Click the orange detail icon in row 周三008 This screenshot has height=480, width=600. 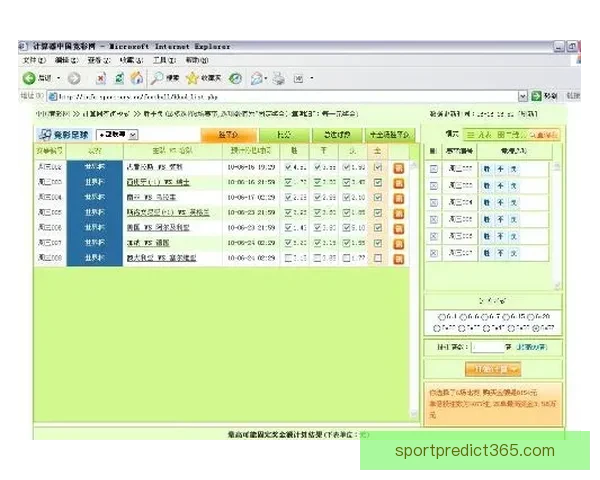(x=399, y=259)
